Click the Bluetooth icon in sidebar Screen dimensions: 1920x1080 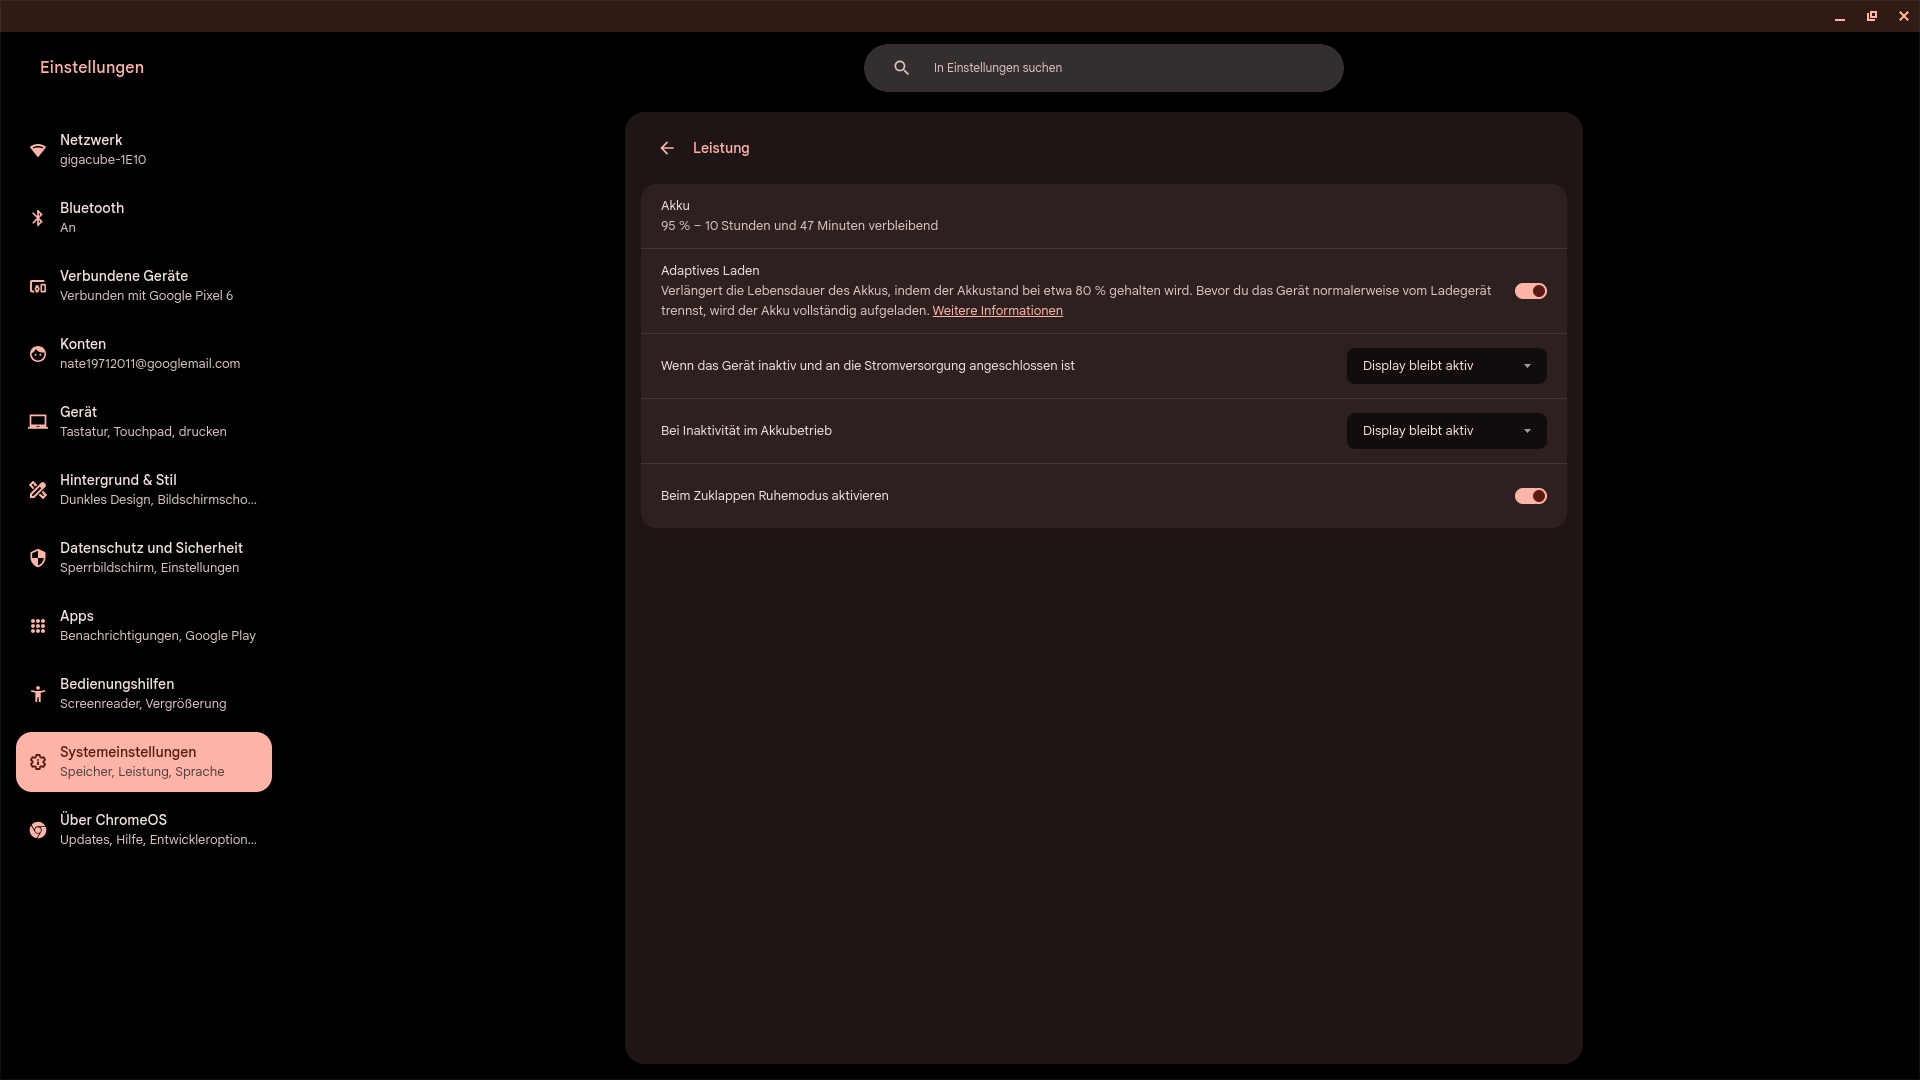[x=38, y=218]
